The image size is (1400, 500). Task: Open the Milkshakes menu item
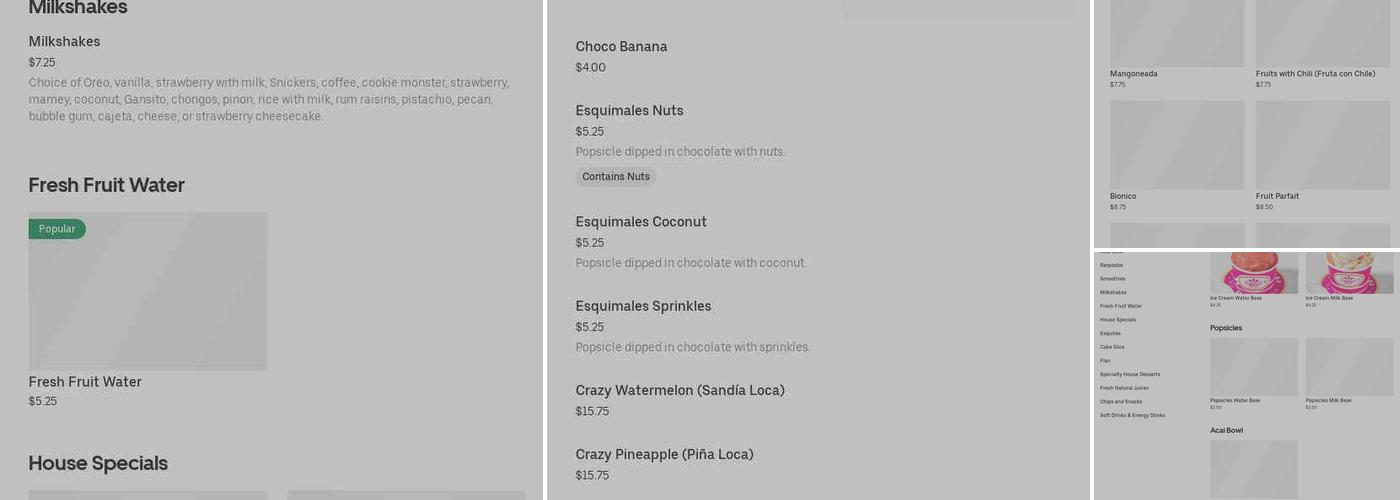point(64,42)
